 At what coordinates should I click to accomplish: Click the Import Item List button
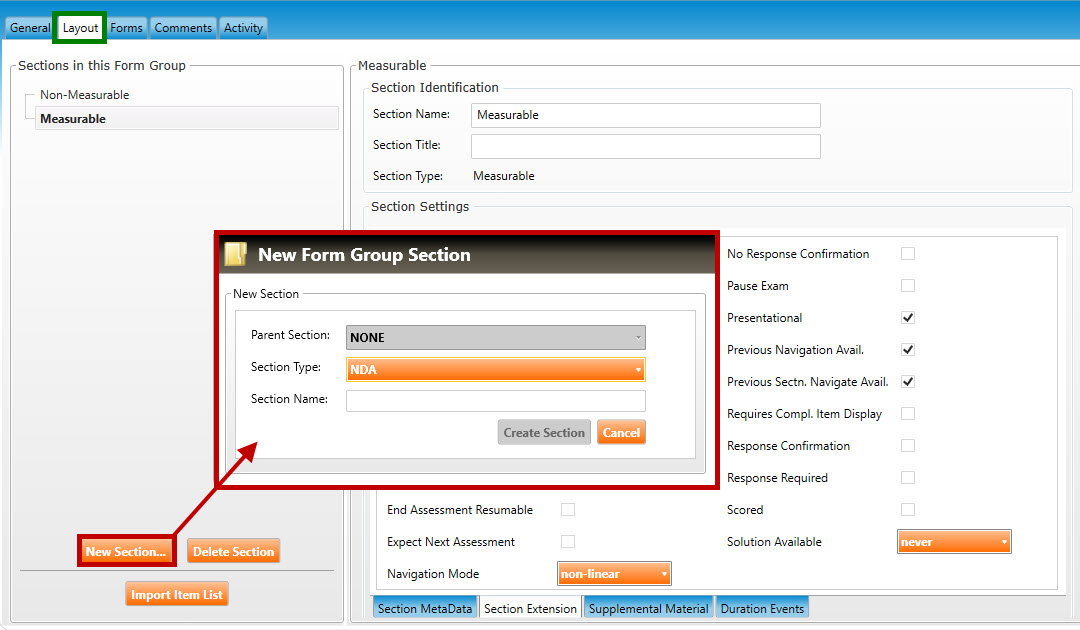[177, 595]
